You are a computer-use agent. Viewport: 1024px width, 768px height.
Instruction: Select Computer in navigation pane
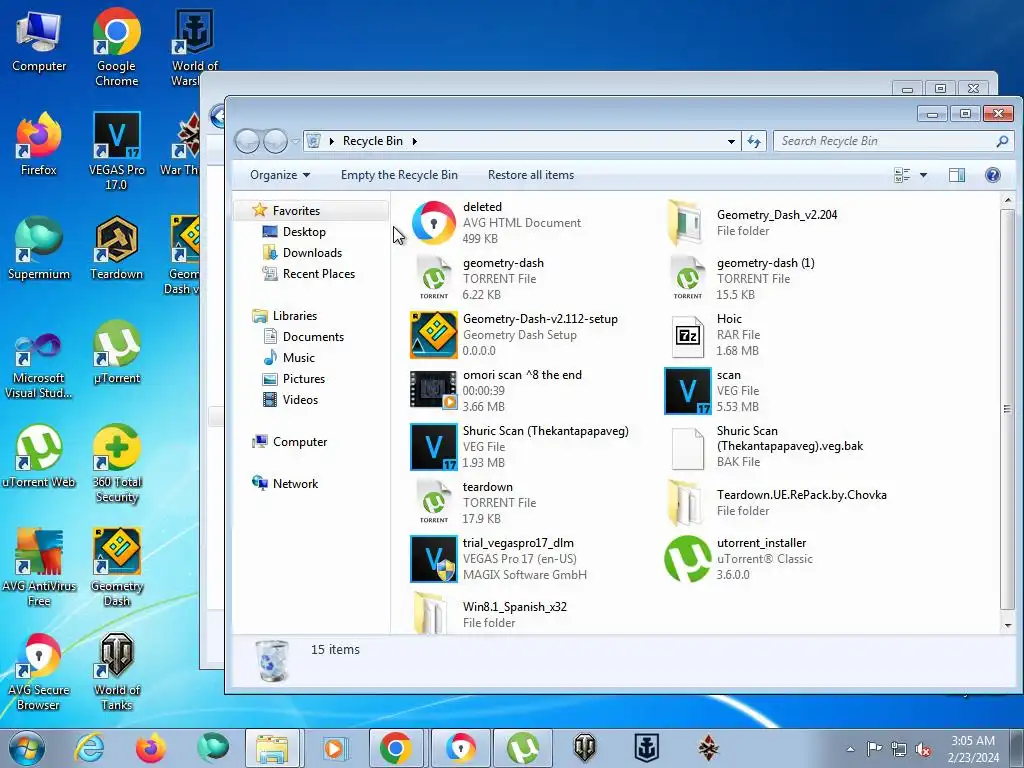[x=300, y=441]
